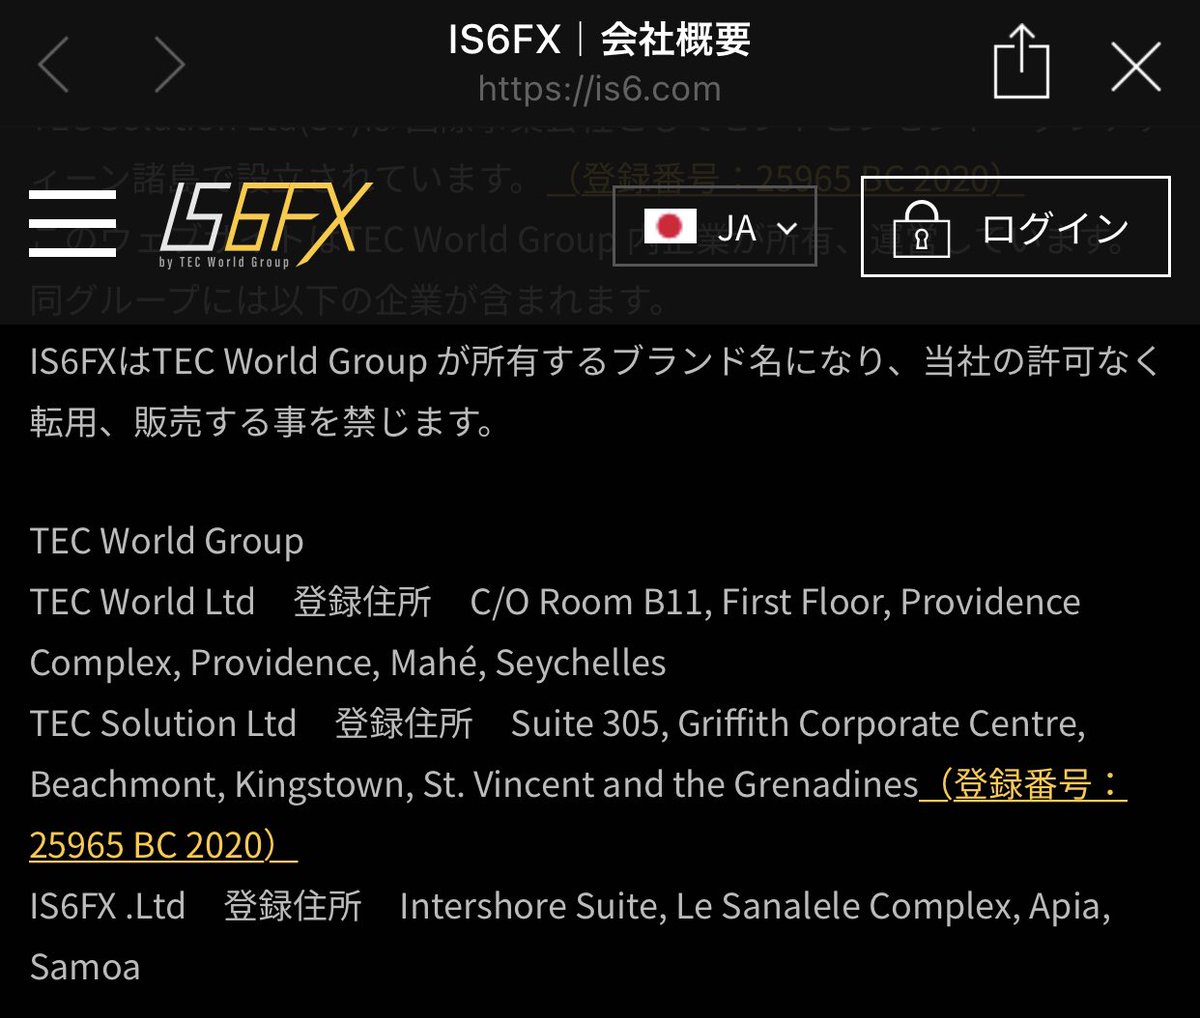Click the TEC World Ltd company name
The height and width of the screenshot is (1018, 1200).
[142, 602]
